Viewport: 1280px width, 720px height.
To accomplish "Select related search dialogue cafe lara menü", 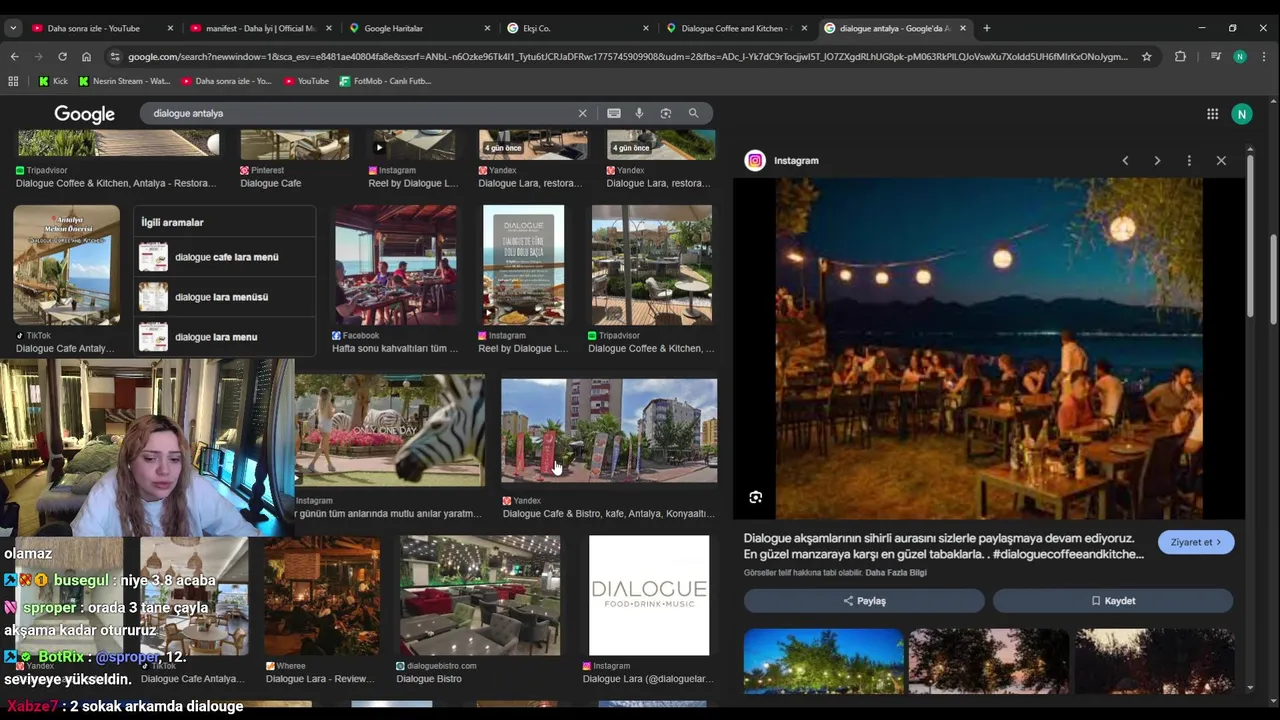I will 225,257.
